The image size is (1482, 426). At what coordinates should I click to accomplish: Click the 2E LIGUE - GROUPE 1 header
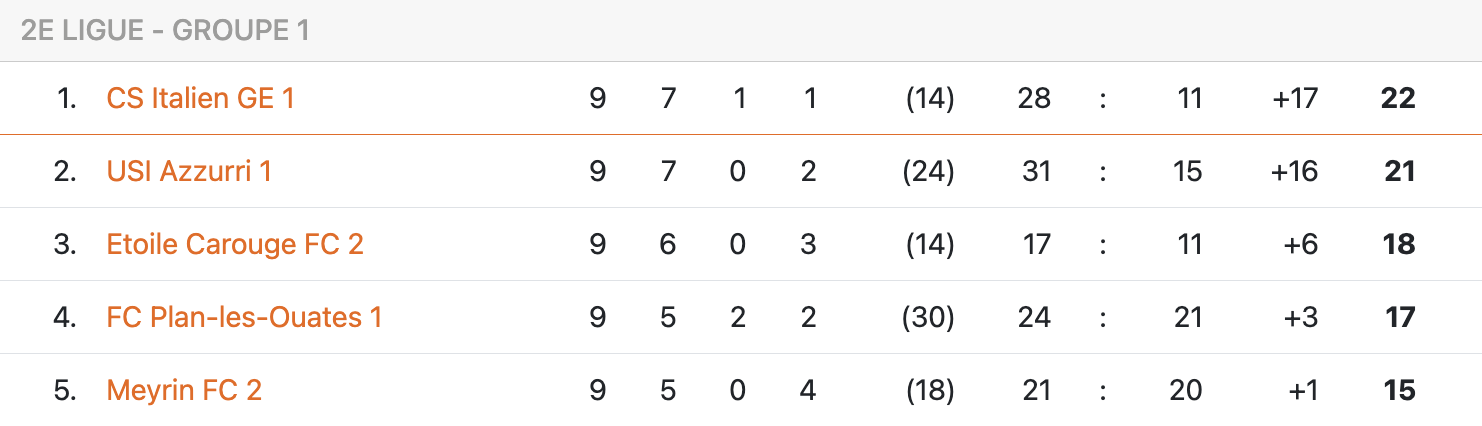point(165,31)
